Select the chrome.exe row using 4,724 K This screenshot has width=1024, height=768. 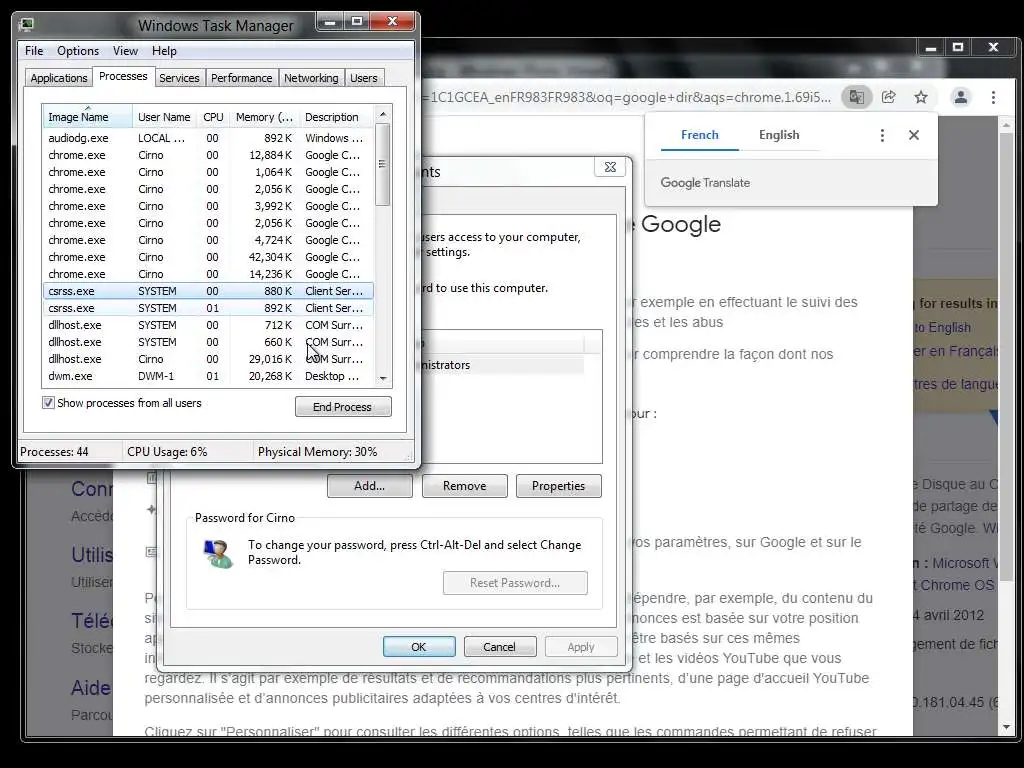click(208, 240)
